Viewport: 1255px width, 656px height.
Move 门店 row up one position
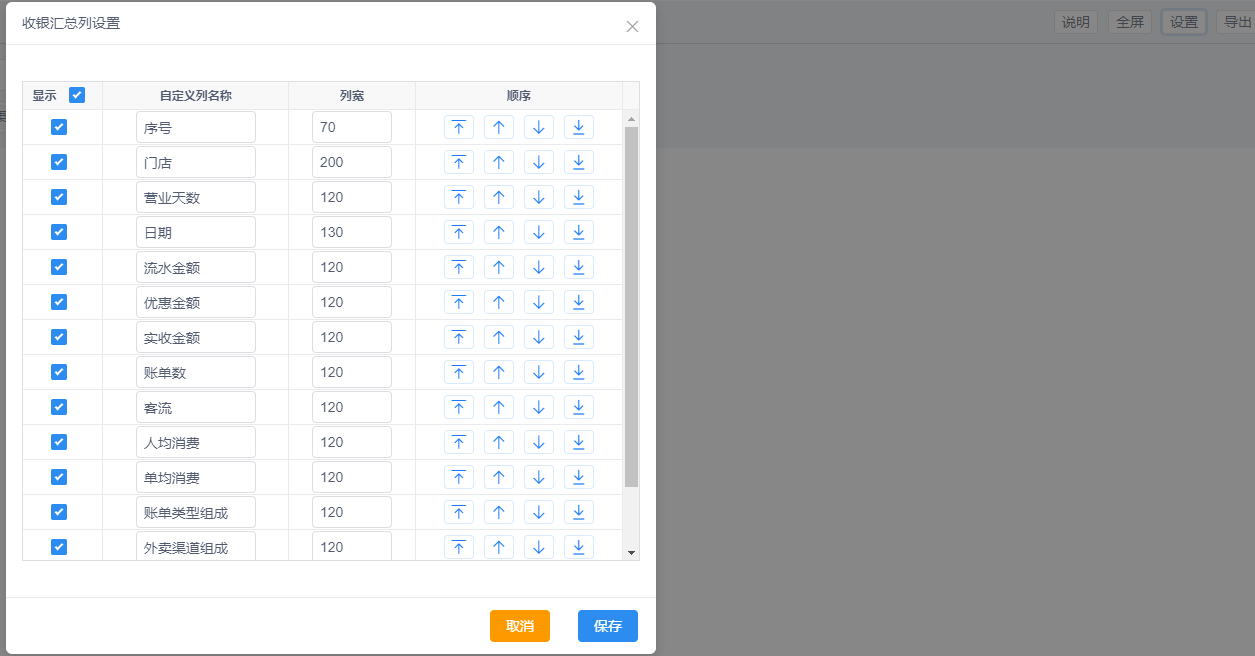click(x=499, y=162)
